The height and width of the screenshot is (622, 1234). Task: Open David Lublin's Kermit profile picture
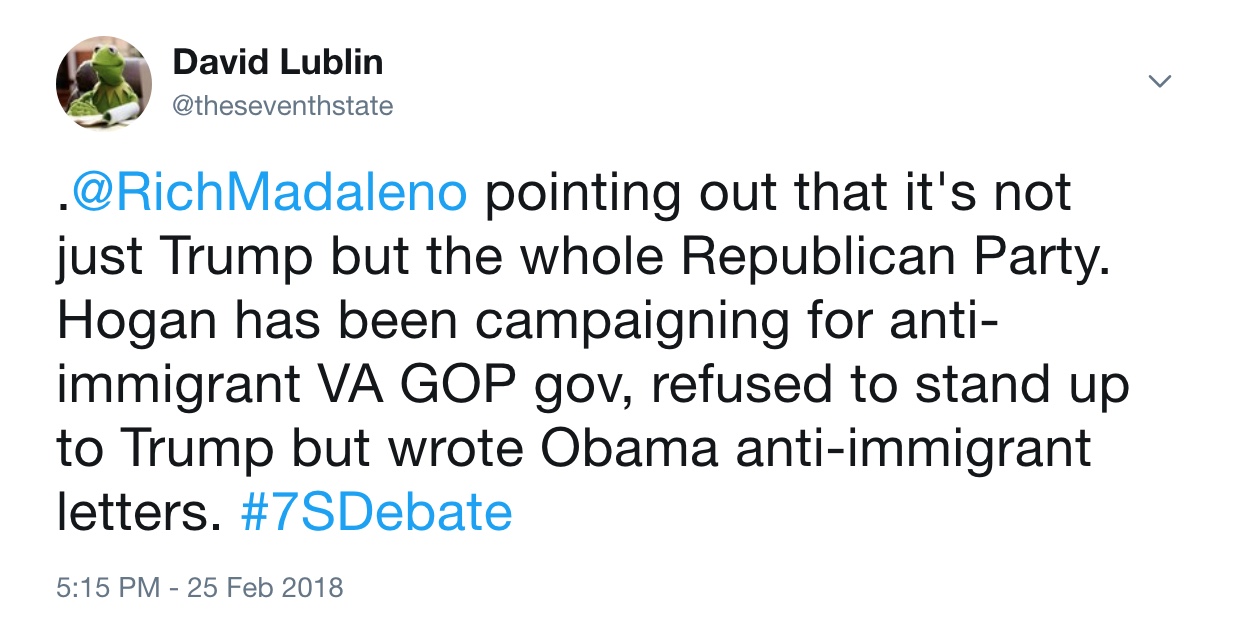pyautogui.click(x=104, y=85)
